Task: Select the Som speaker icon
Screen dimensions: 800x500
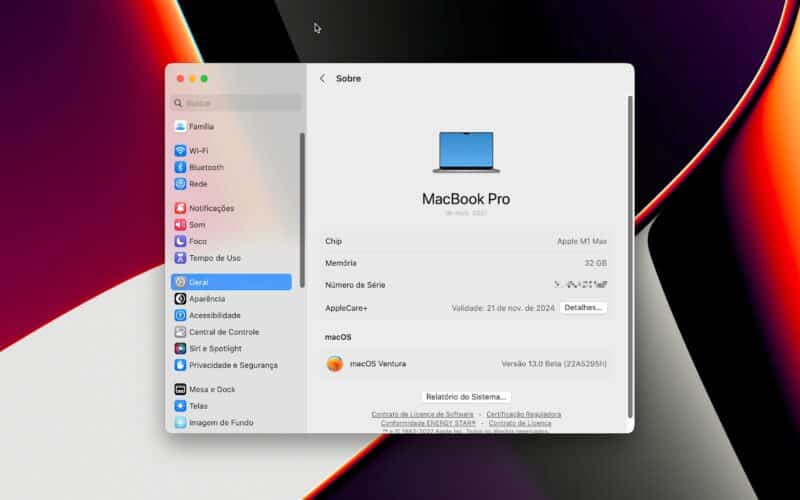Action: 180,224
